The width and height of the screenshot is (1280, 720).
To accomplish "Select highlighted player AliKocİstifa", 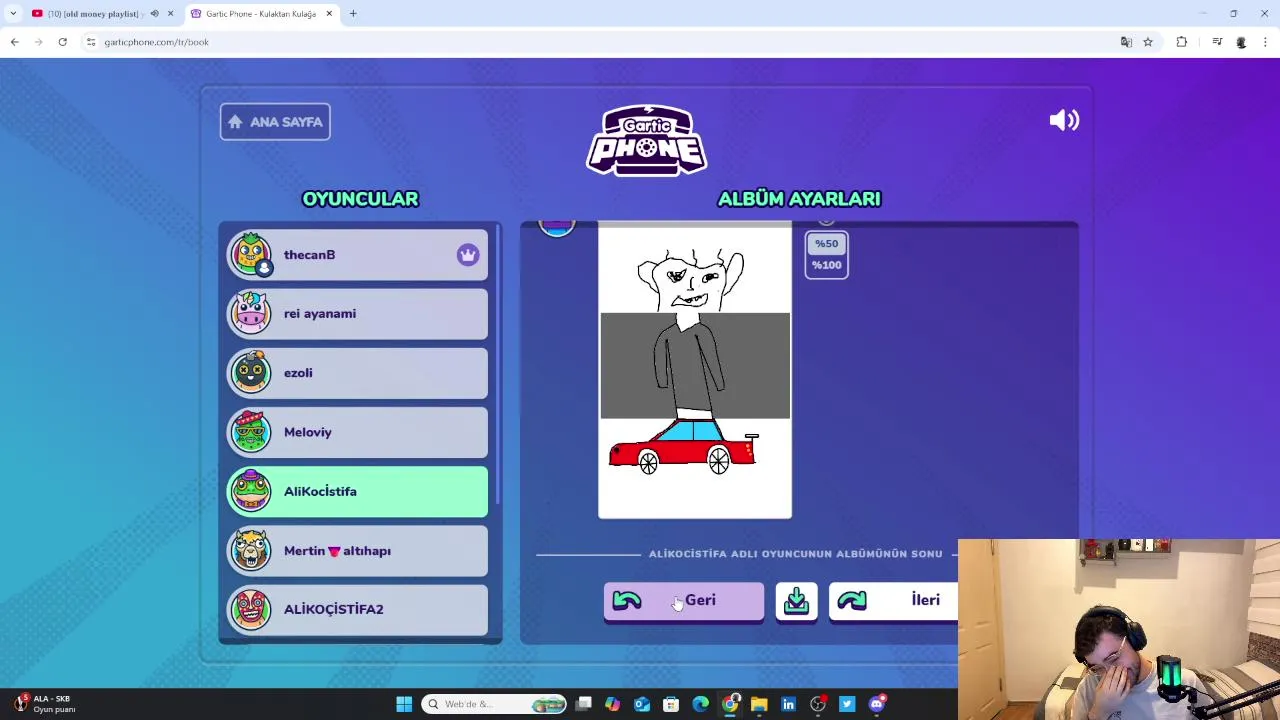I will coord(357,492).
